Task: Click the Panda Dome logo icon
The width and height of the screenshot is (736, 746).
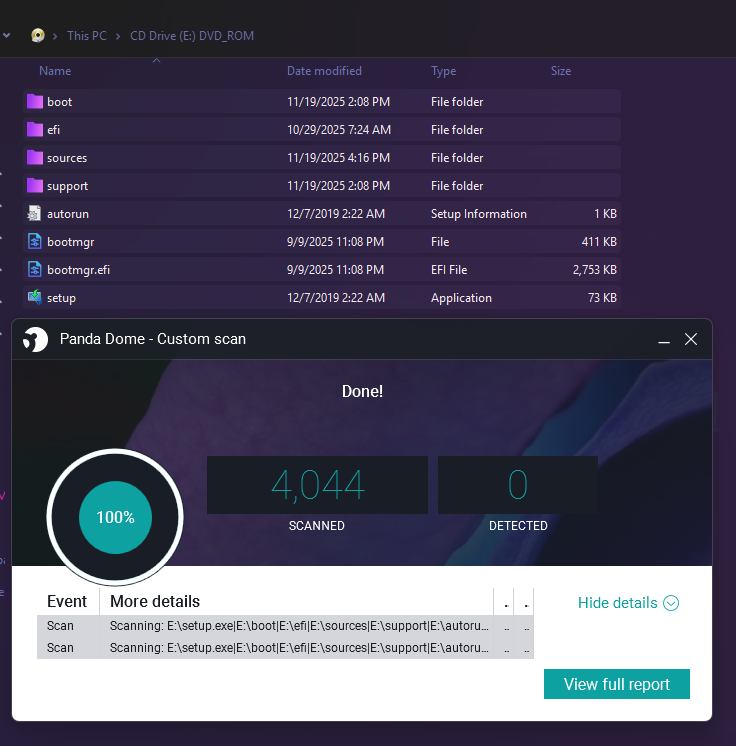Action: coord(35,339)
